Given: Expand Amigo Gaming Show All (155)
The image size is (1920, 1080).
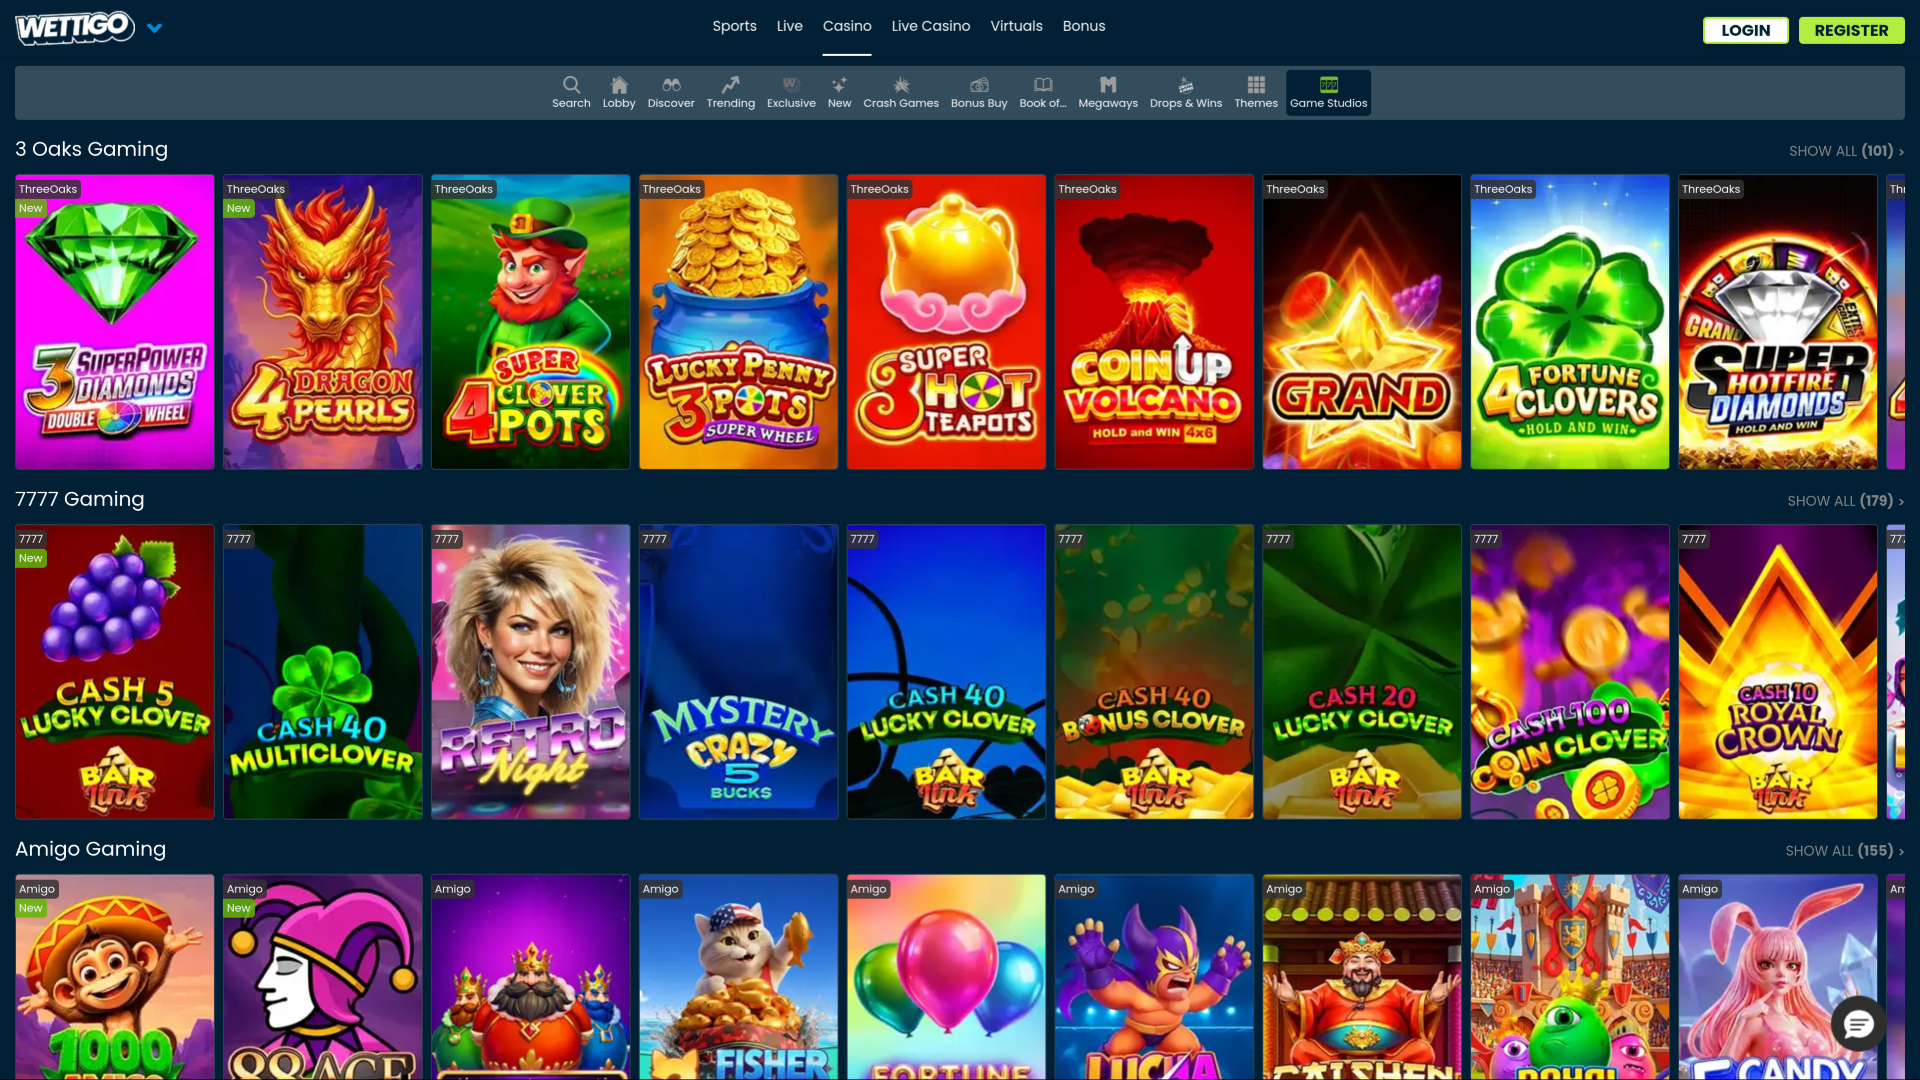Looking at the screenshot, I should (1844, 851).
